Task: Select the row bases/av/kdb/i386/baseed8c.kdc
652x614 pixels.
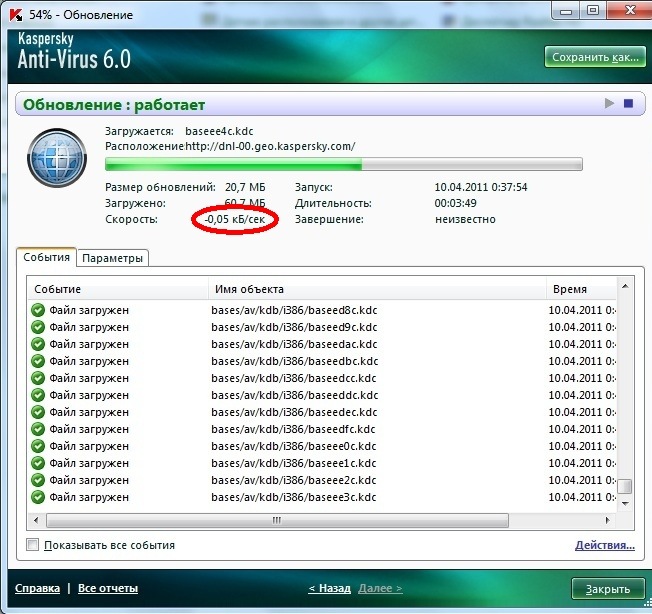Action: [322, 310]
